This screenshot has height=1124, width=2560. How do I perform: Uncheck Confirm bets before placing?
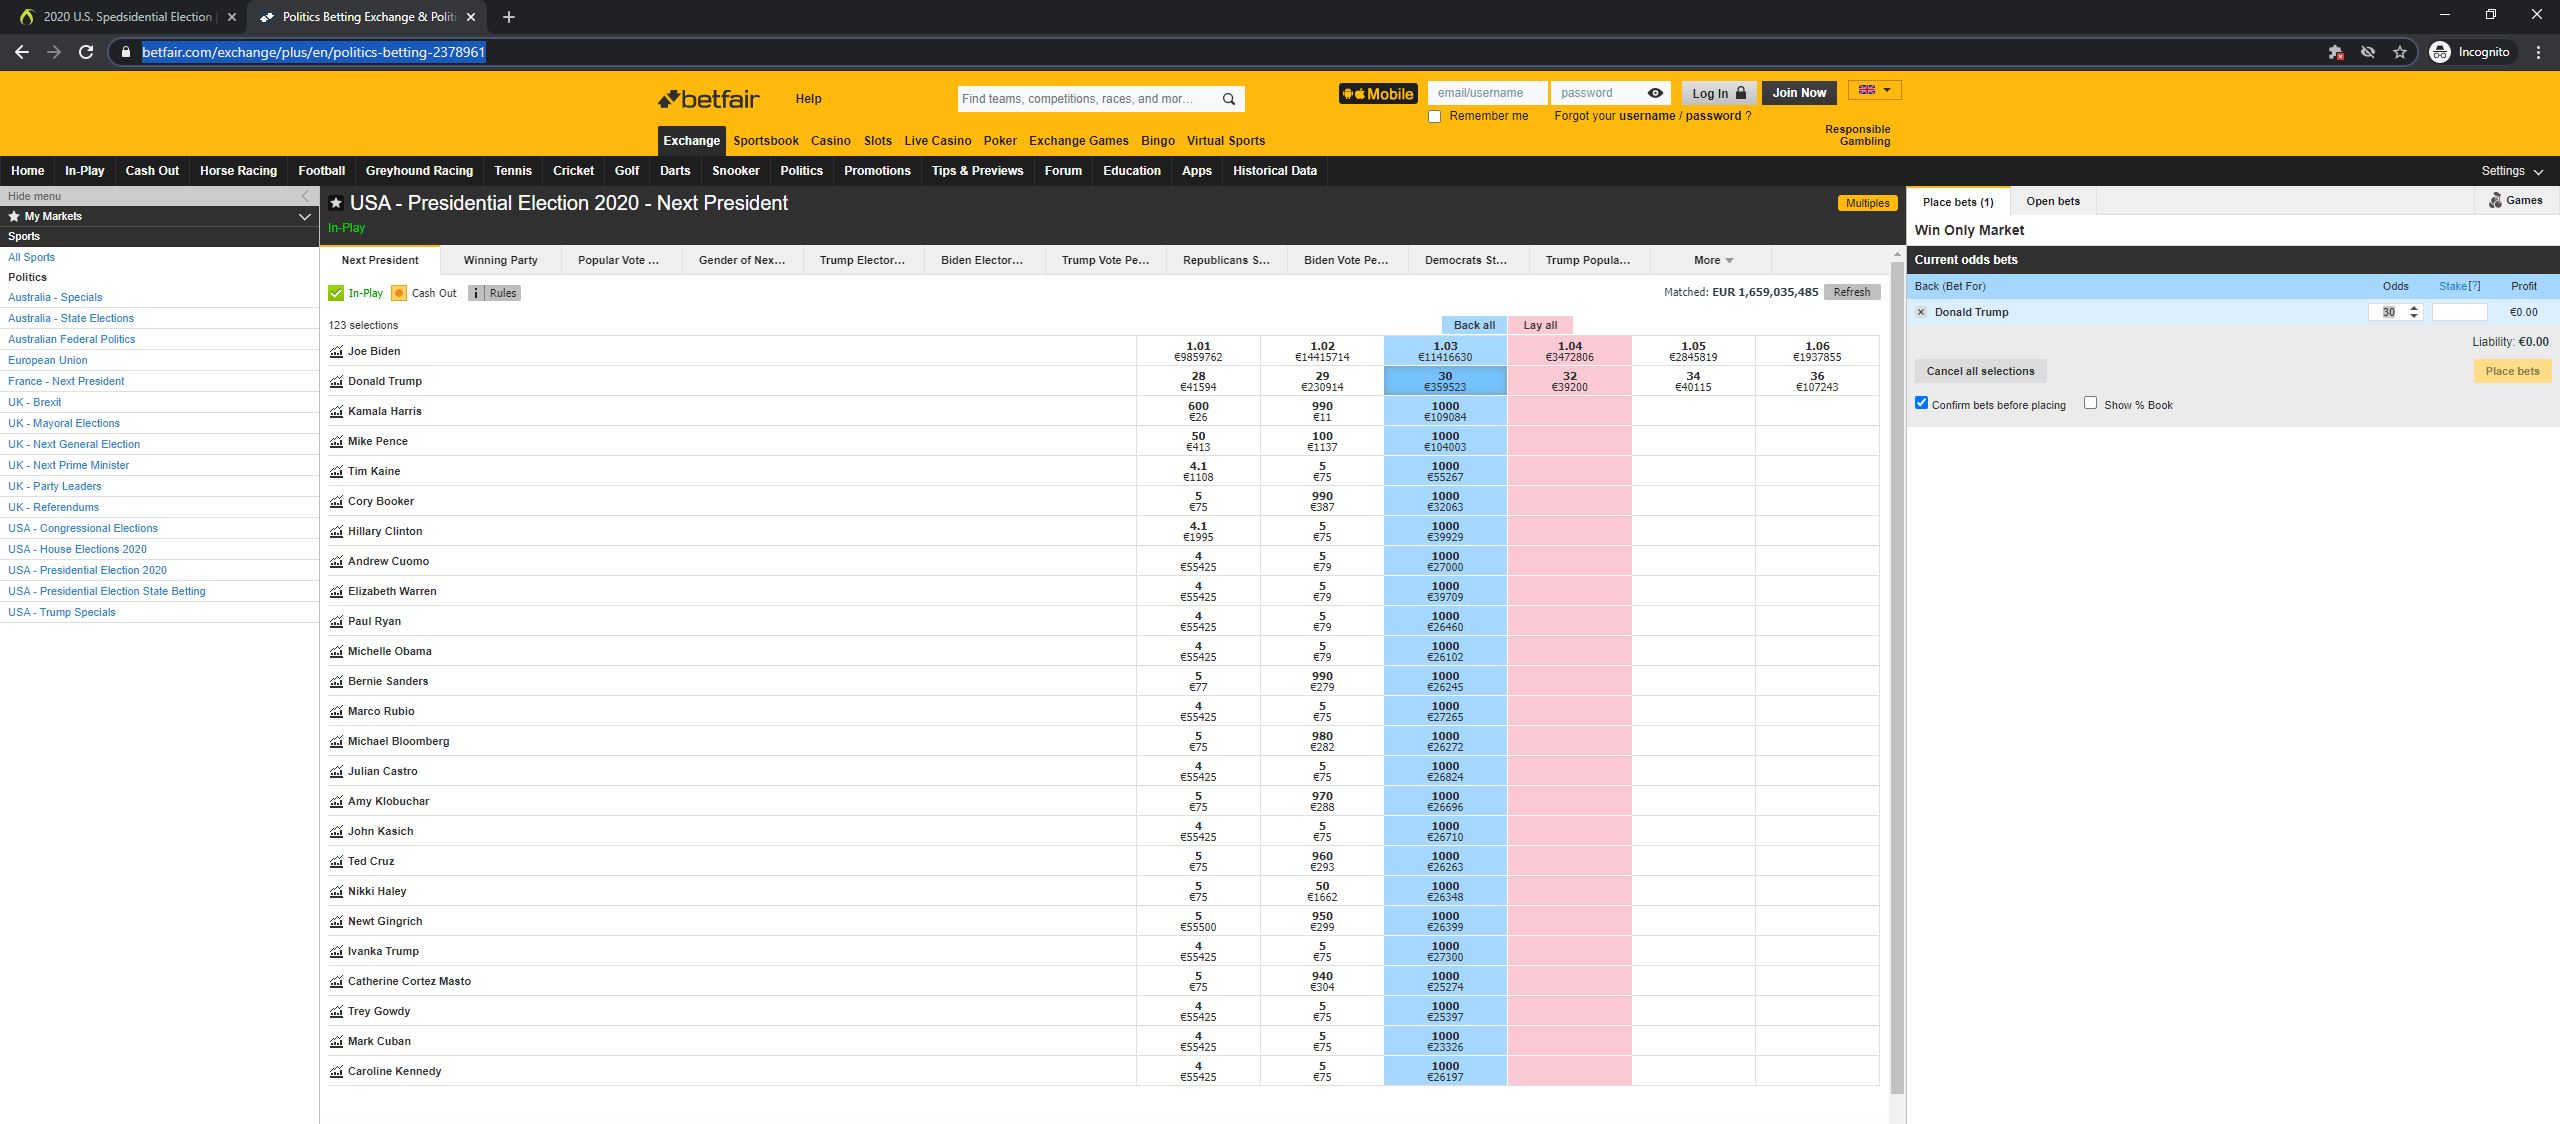[1921, 403]
